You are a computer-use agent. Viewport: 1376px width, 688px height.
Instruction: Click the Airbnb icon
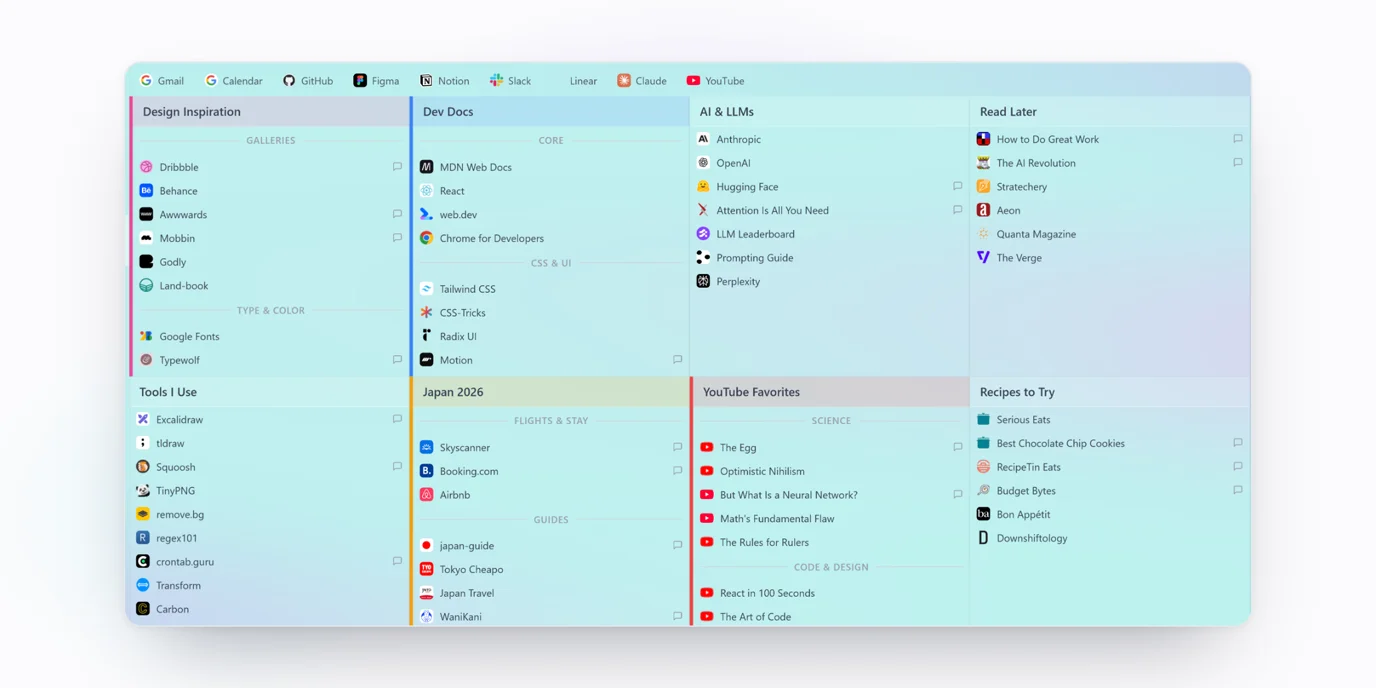(x=426, y=495)
